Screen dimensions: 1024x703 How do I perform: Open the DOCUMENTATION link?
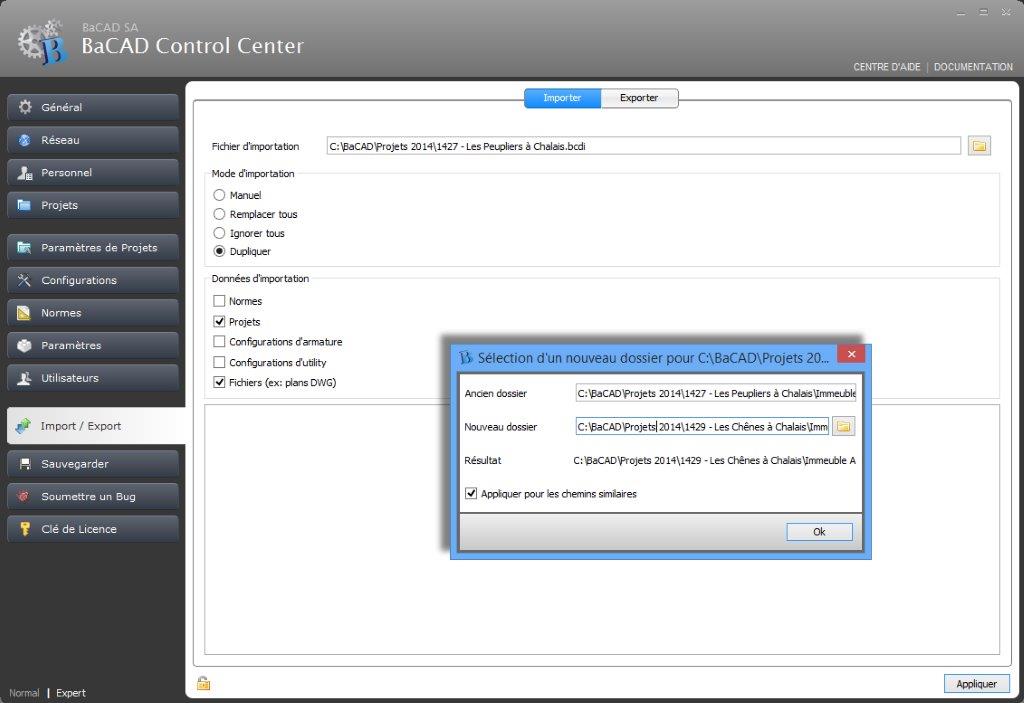pyautogui.click(x=973, y=67)
